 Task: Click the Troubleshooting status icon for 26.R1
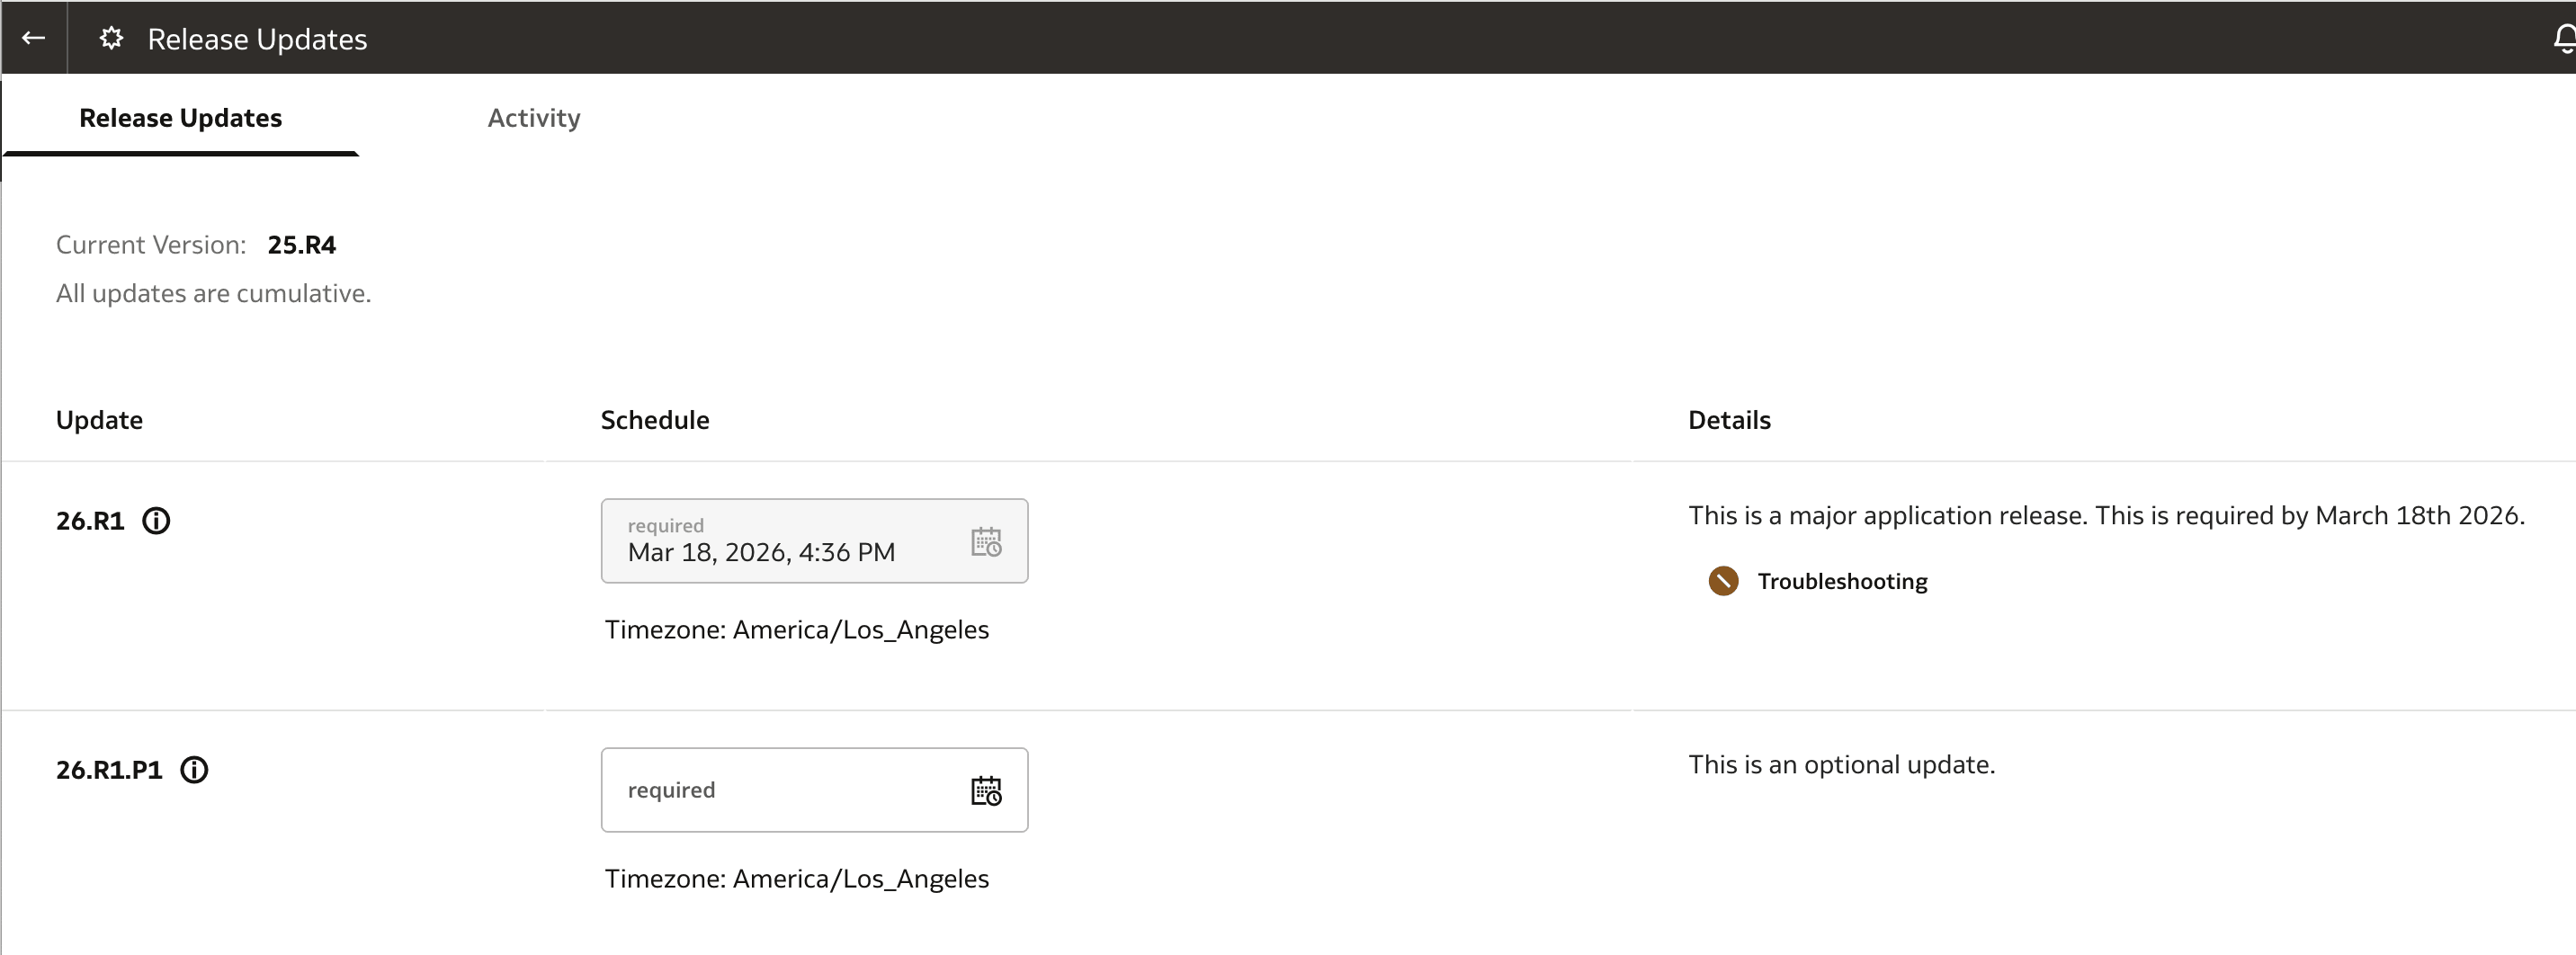(x=1722, y=580)
